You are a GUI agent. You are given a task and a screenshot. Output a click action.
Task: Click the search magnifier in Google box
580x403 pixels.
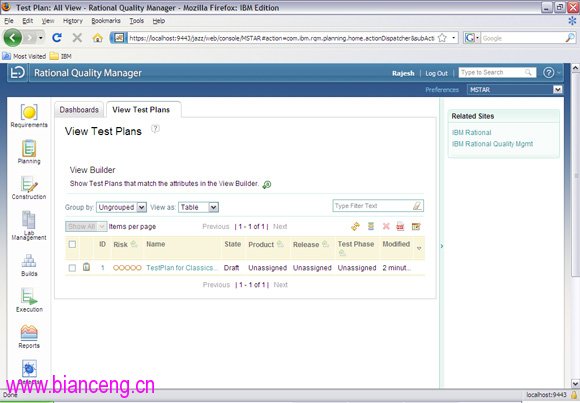coord(570,38)
